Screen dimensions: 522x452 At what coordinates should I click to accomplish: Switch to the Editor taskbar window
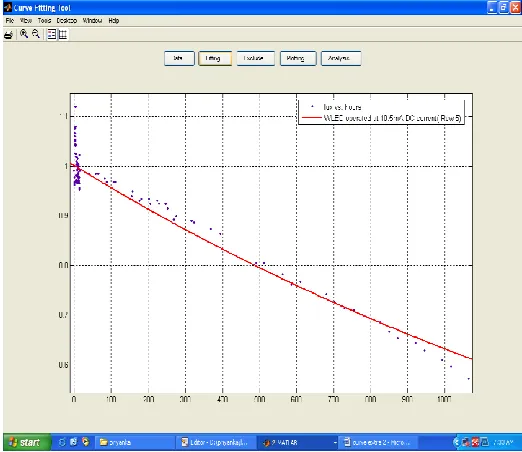[x=216, y=443]
